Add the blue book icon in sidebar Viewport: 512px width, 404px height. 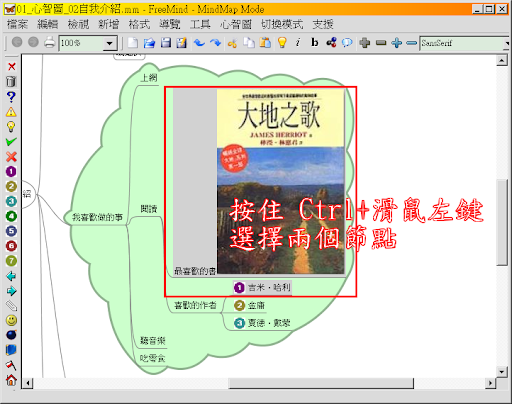tap(11, 350)
